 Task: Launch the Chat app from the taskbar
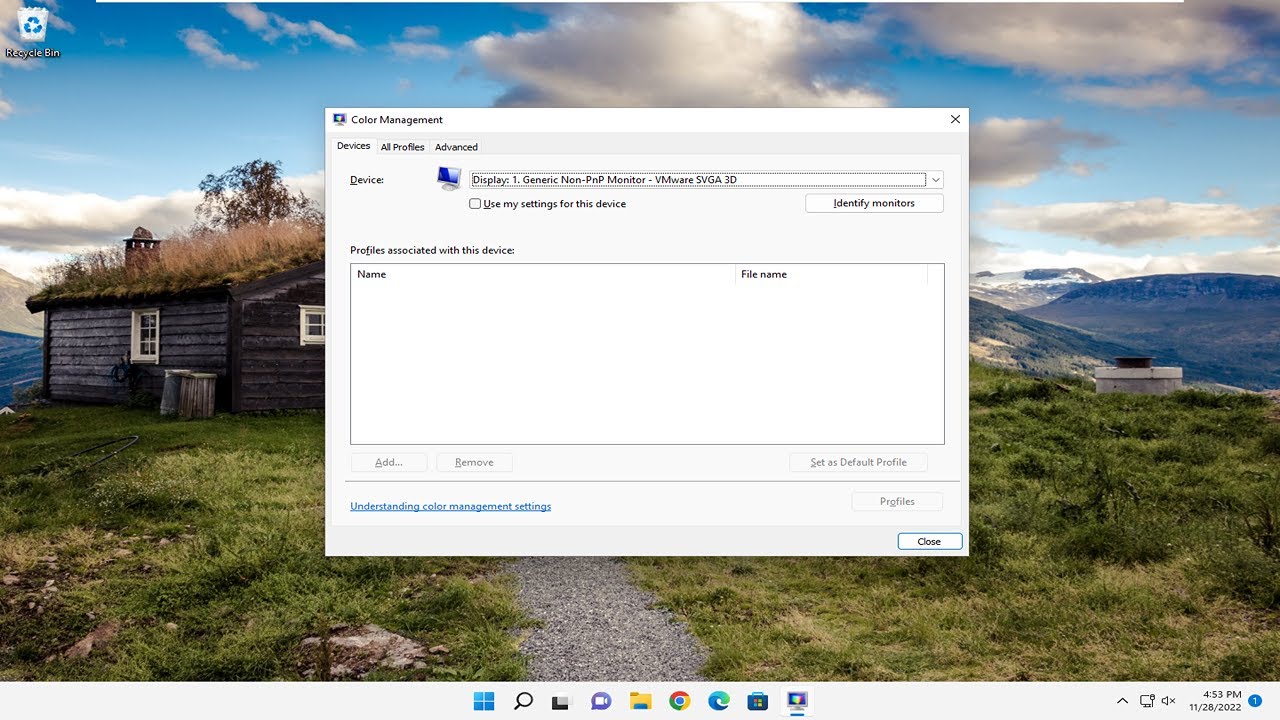pyautogui.click(x=601, y=701)
